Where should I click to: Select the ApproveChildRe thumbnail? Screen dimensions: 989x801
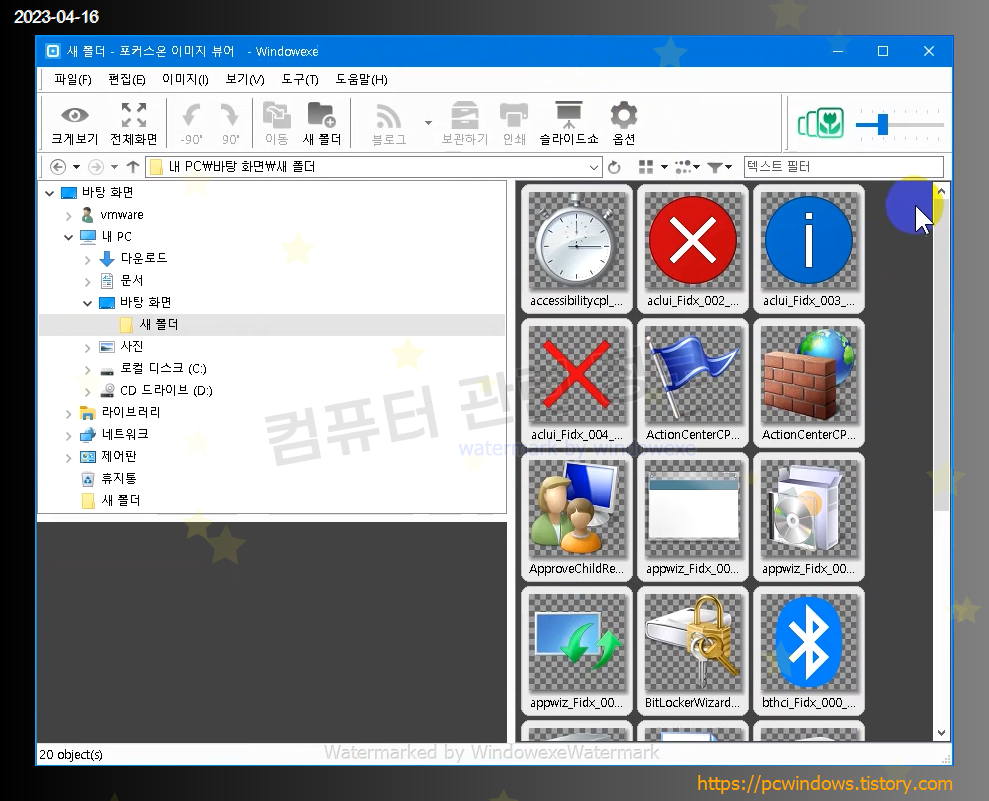point(576,517)
